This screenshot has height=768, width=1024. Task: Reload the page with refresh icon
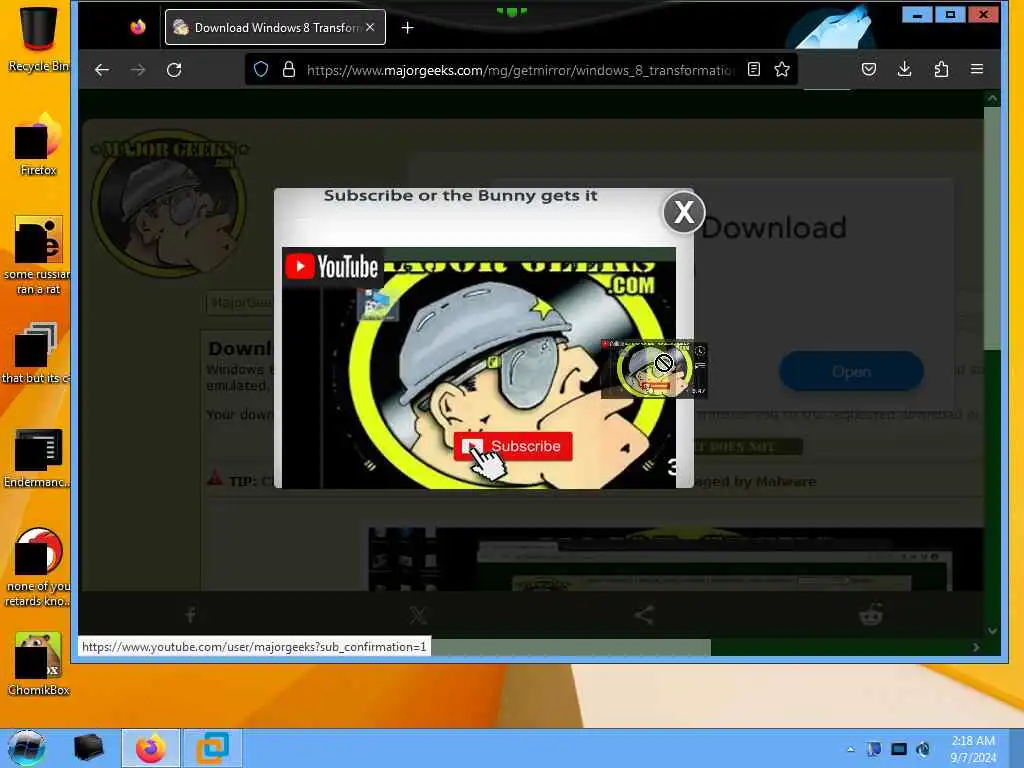[x=174, y=70]
